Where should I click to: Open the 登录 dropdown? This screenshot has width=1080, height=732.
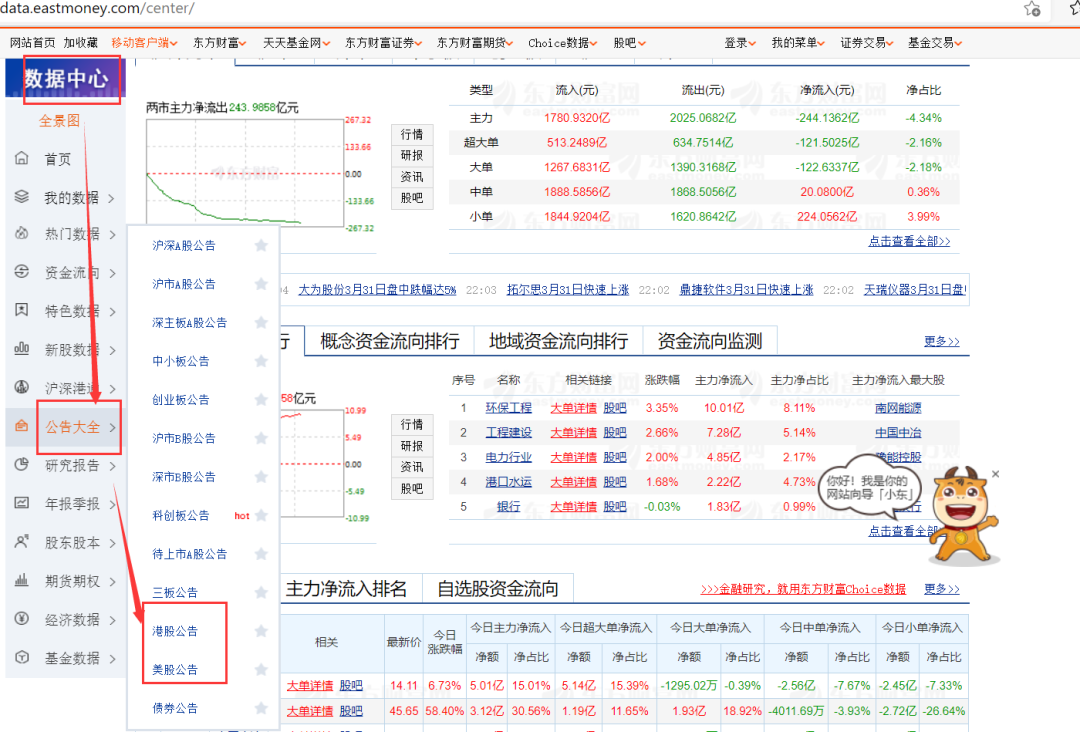[x=740, y=43]
